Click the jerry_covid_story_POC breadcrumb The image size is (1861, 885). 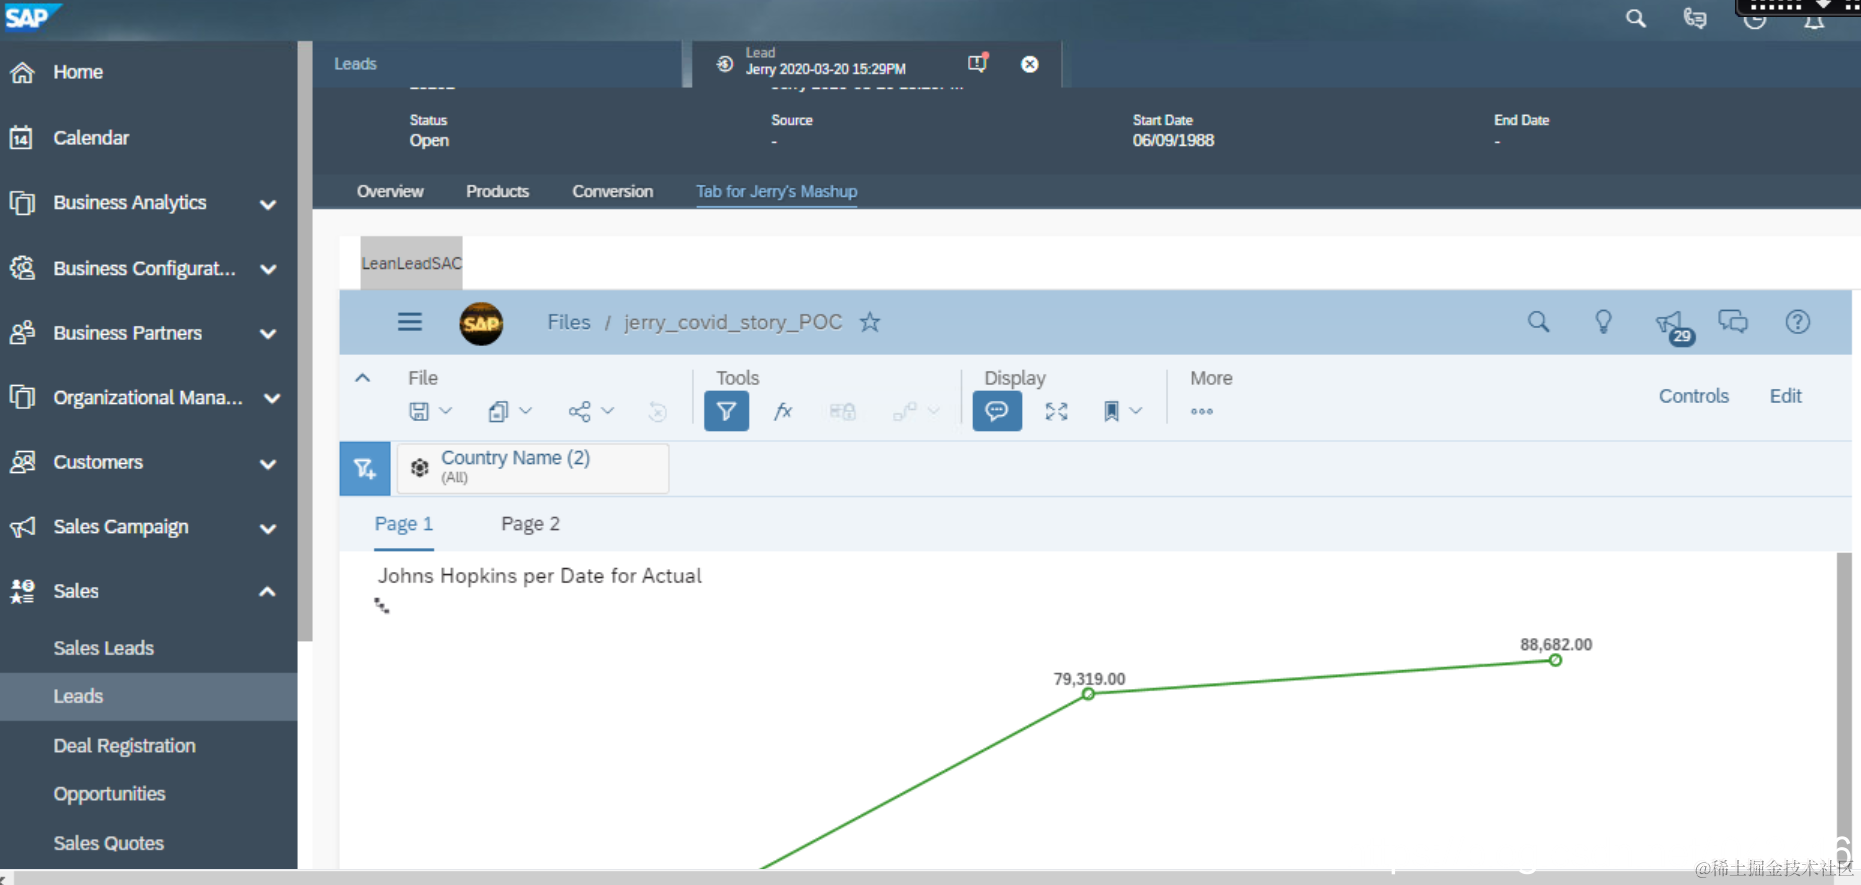tap(733, 322)
